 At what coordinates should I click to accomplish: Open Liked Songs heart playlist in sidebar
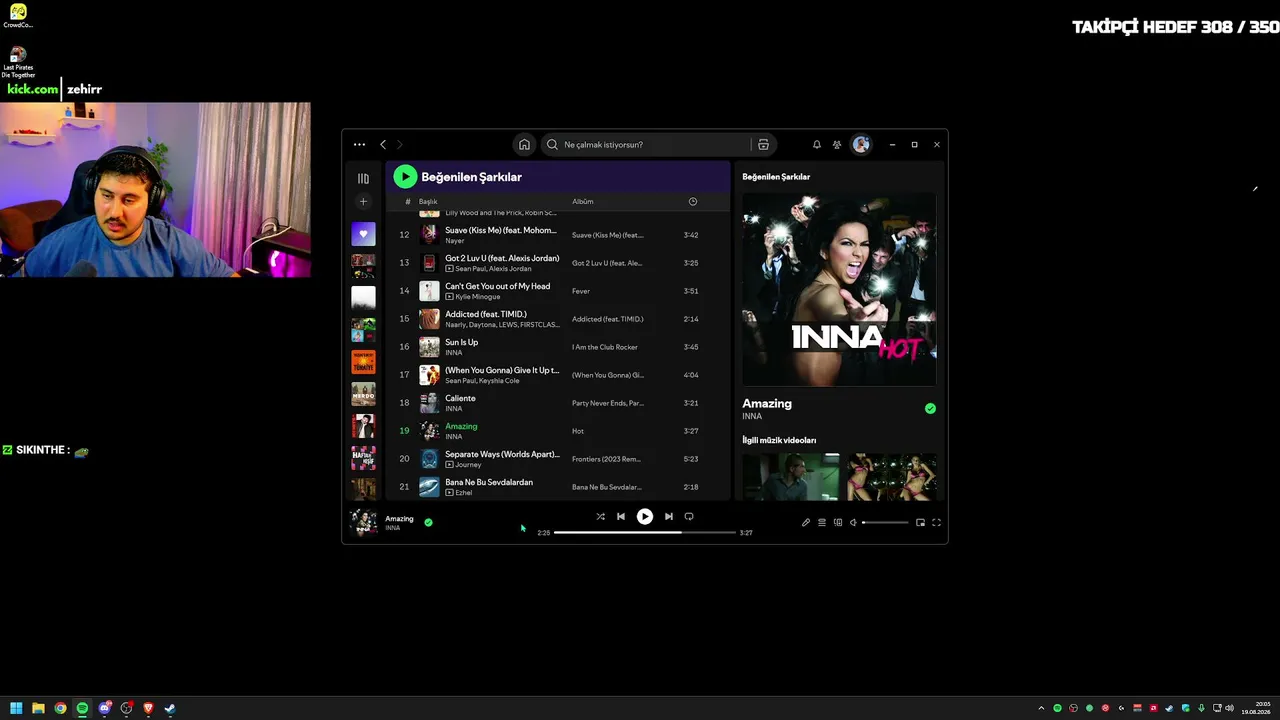[x=363, y=234]
